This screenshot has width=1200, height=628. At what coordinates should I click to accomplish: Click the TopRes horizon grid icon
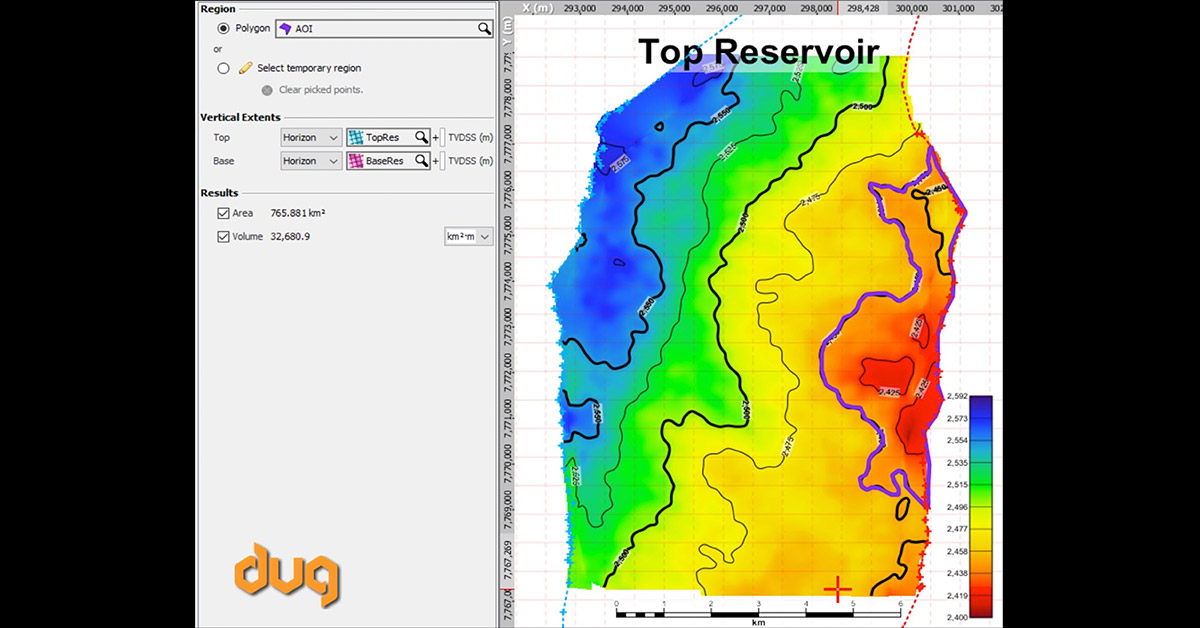tap(356, 137)
